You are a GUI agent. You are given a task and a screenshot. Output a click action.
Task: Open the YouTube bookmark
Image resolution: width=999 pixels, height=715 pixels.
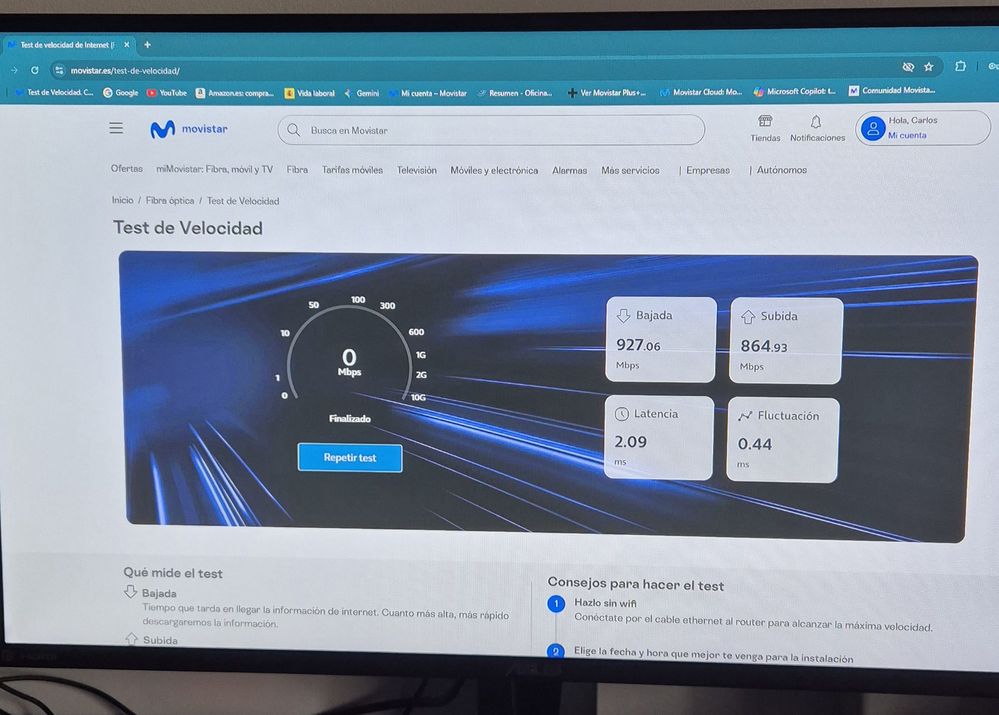coord(166,93)
